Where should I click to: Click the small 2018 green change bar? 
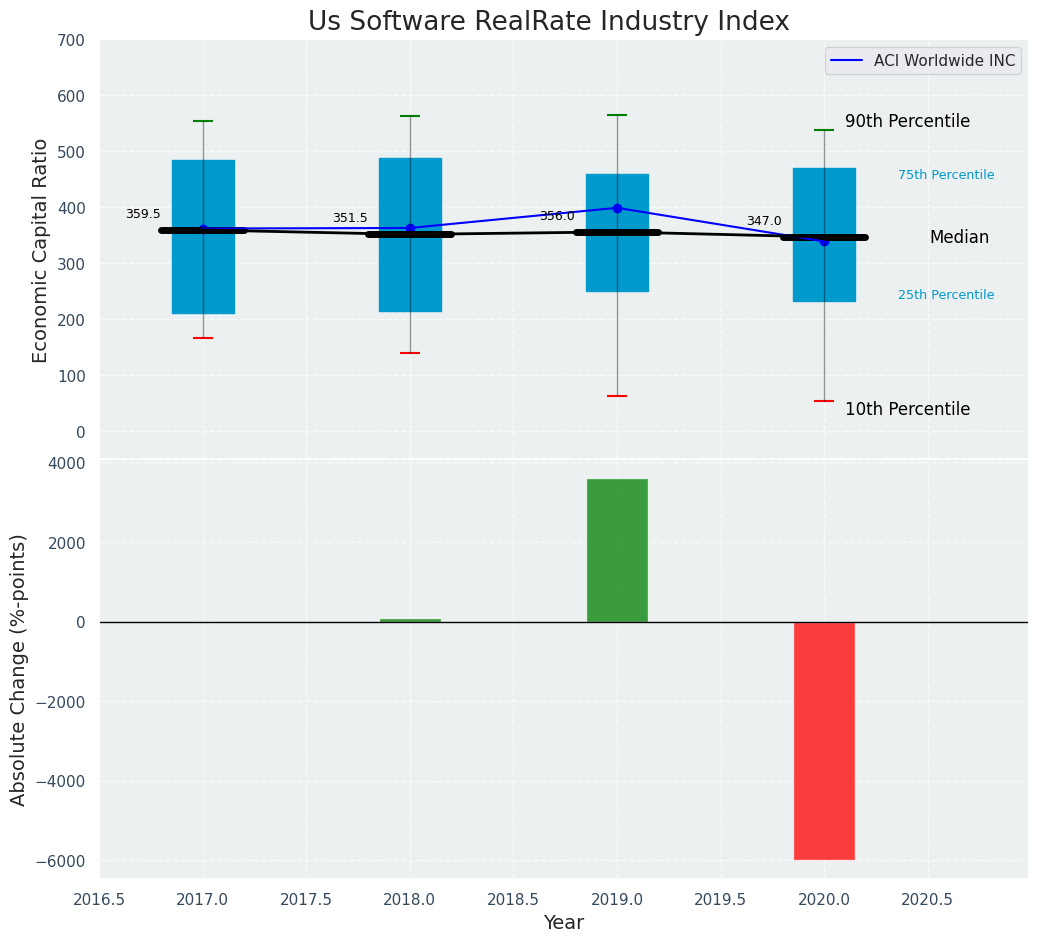[410, 620]
